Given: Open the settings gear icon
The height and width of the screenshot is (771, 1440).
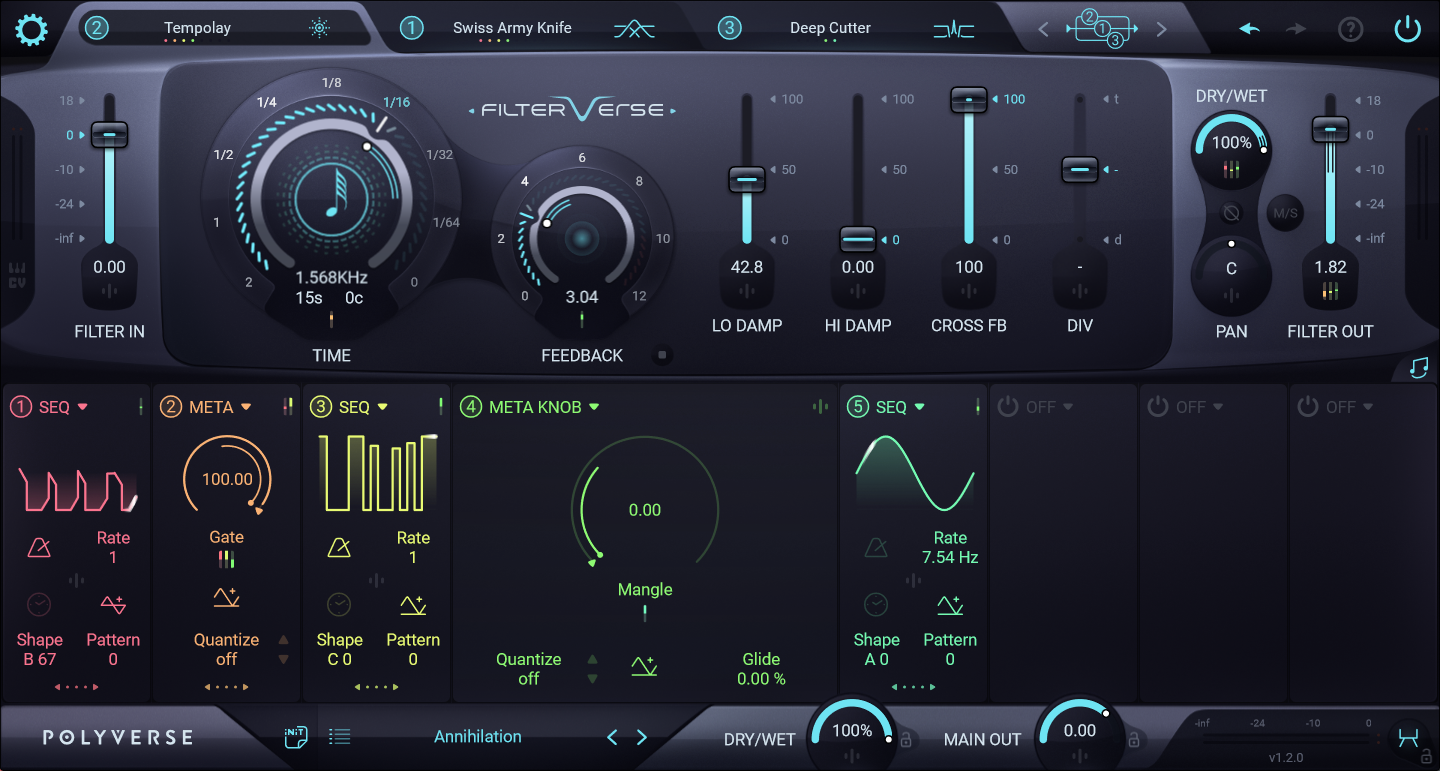Looking at the screenshot, I should point(31,29).
